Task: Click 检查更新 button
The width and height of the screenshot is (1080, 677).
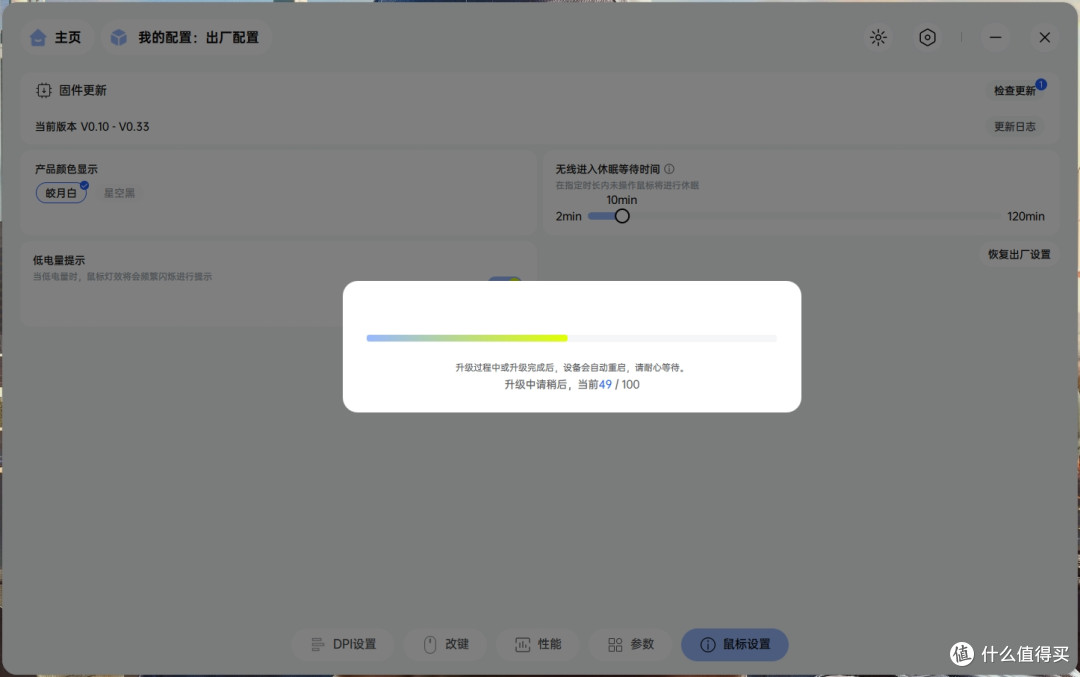Action: [x=1015, y=90]
